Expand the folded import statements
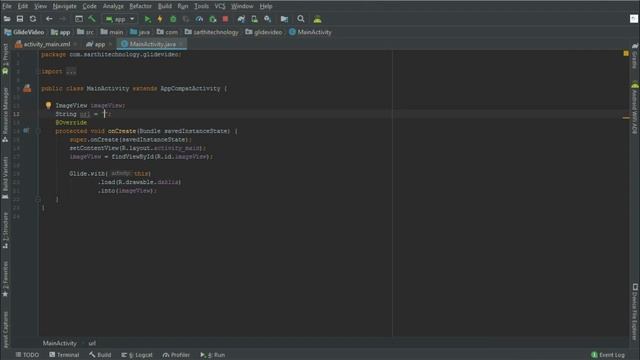640x360 pixels. coord(71,71)
